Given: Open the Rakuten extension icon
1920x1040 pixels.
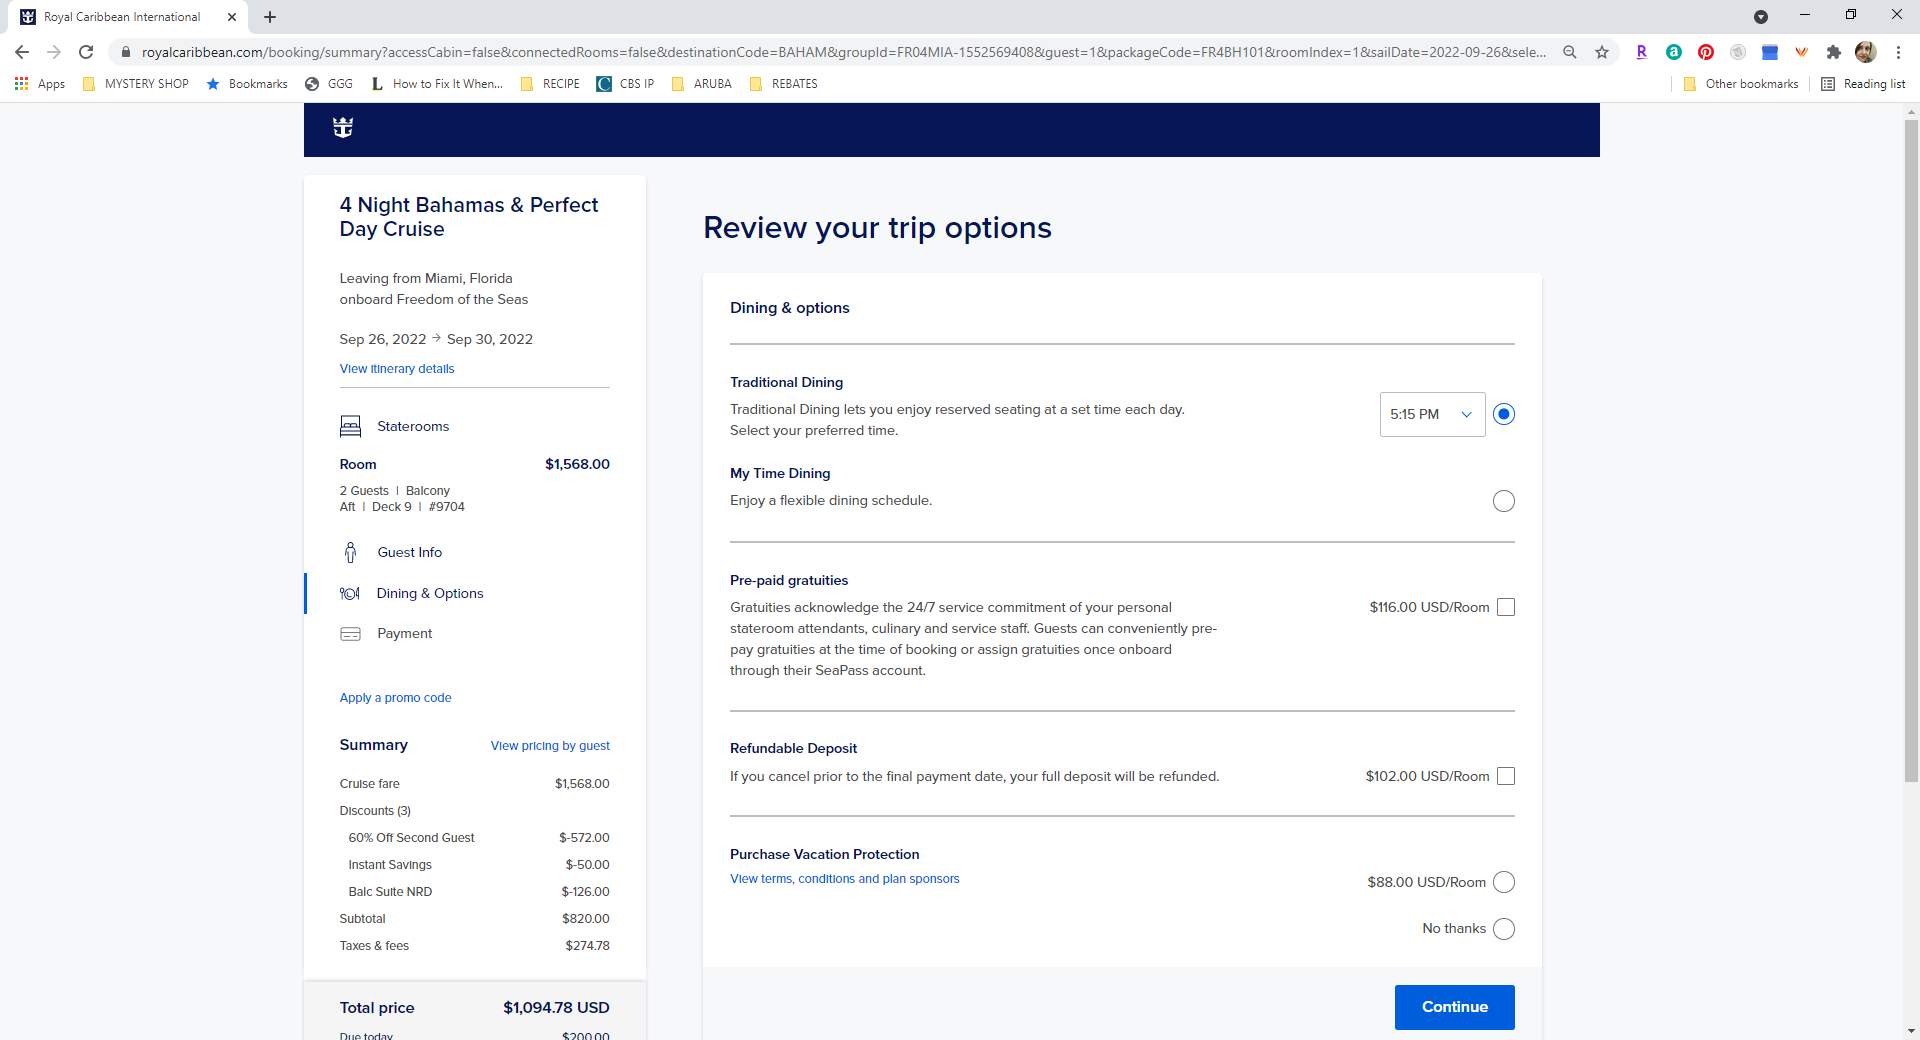Looking at the screenshot, I should tap(1642, 52).
